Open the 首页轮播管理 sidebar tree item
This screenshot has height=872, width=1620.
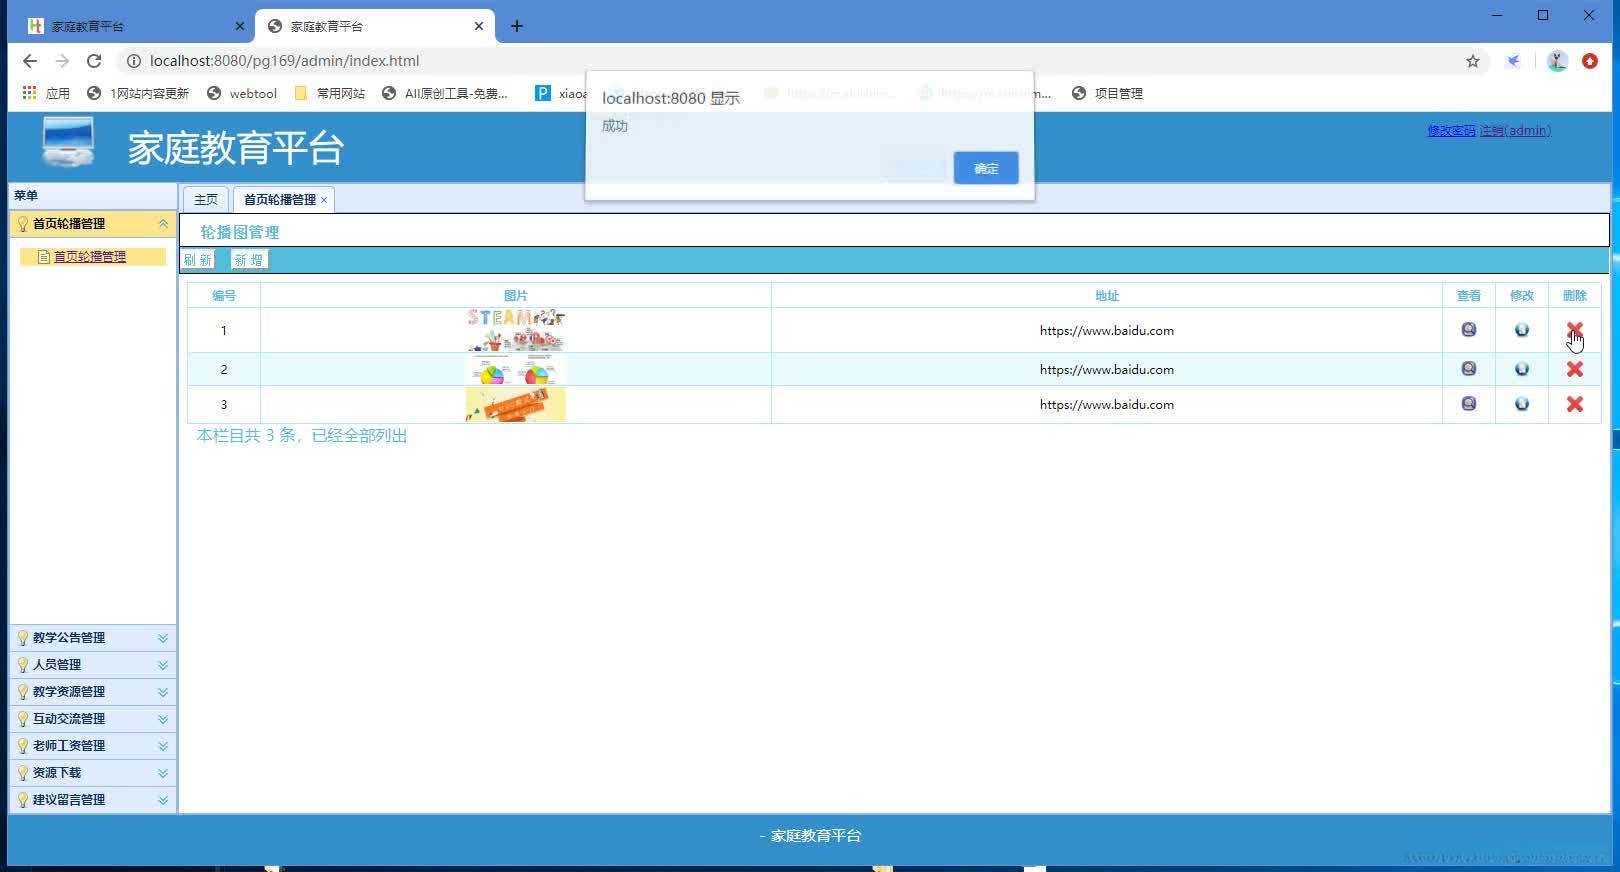coord(89,257)
